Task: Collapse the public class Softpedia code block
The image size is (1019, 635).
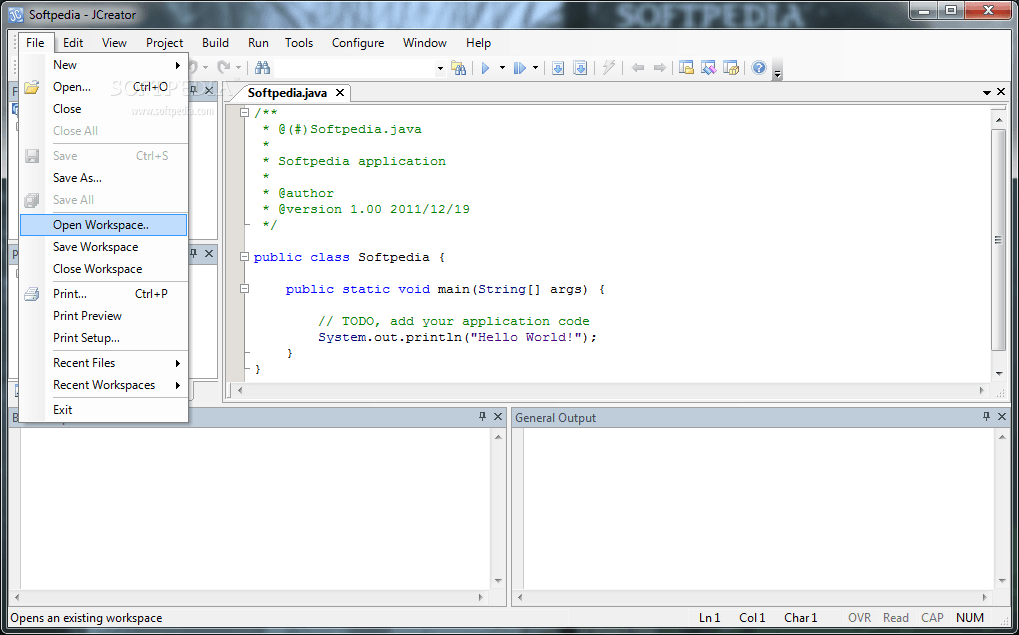Action: point(243,257)
